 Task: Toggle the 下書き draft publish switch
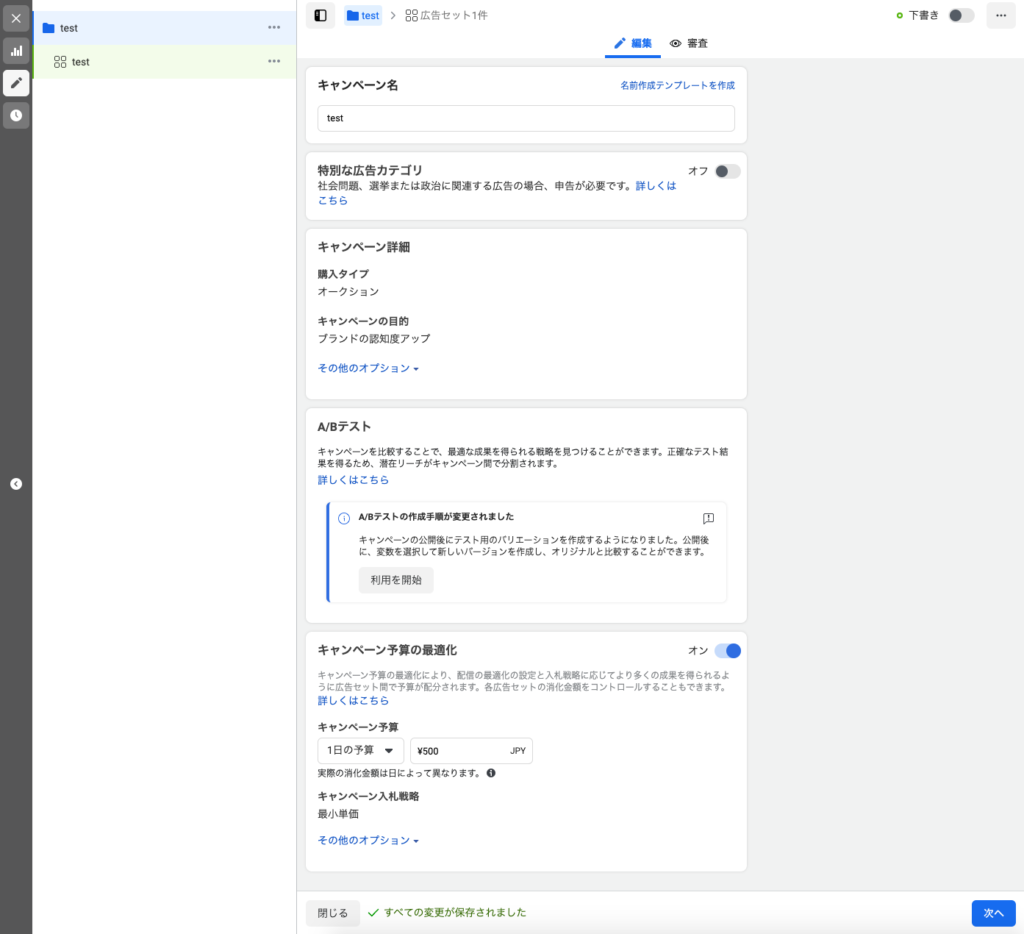(x=960, y=15)
